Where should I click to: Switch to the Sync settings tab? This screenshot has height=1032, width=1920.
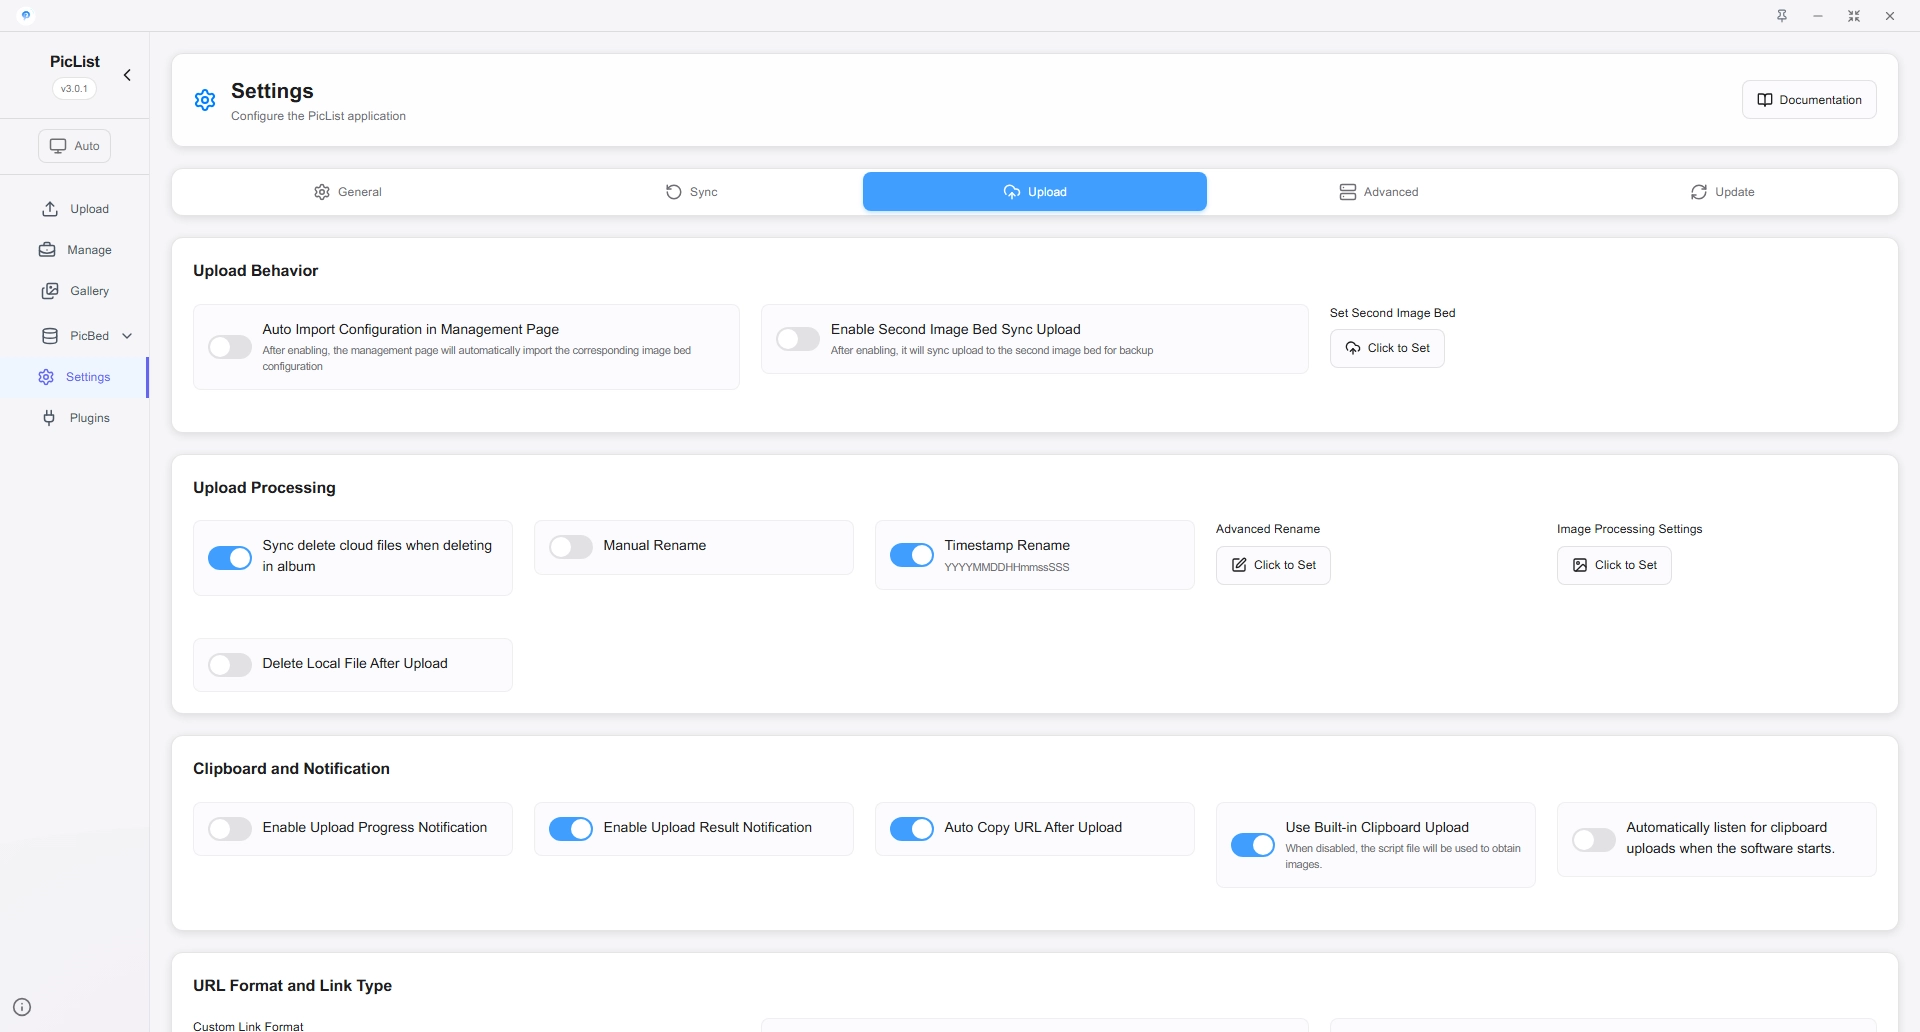click(692, 192)
